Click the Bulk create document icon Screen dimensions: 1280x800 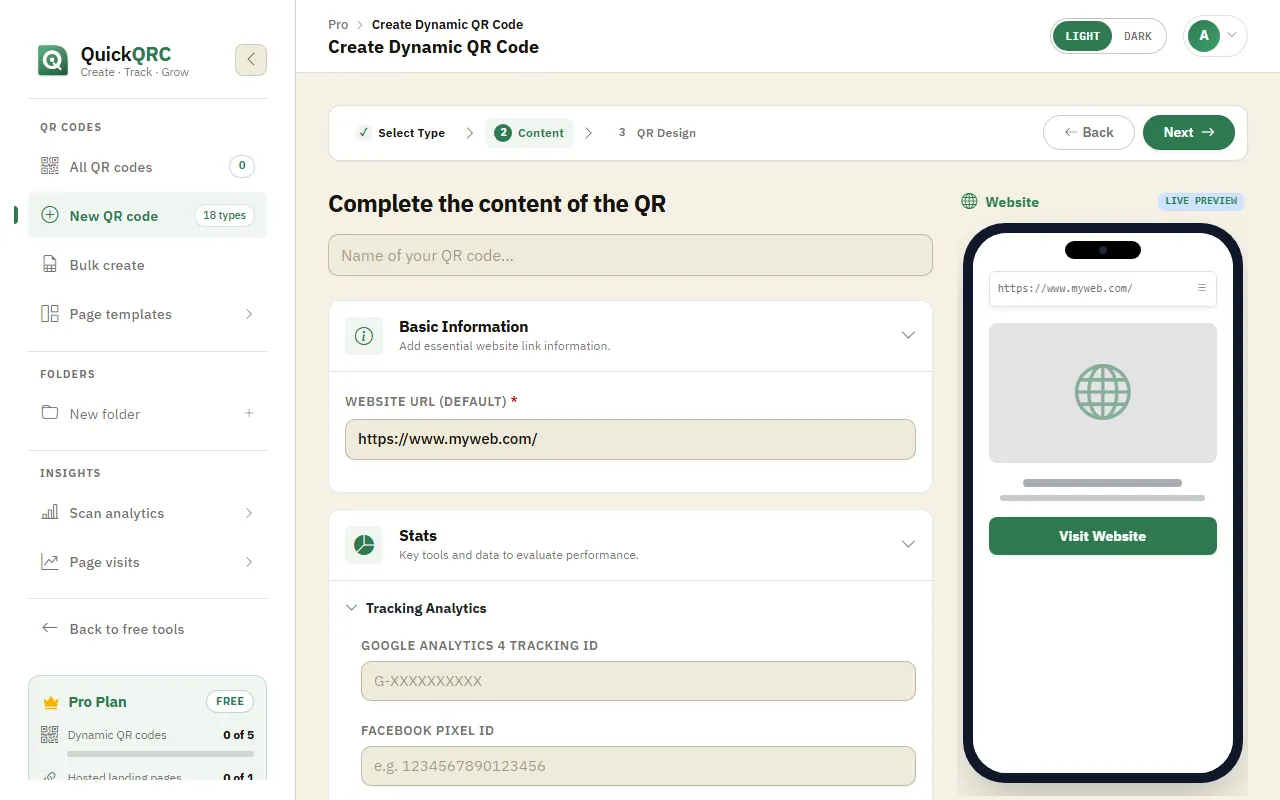(50, 265)
